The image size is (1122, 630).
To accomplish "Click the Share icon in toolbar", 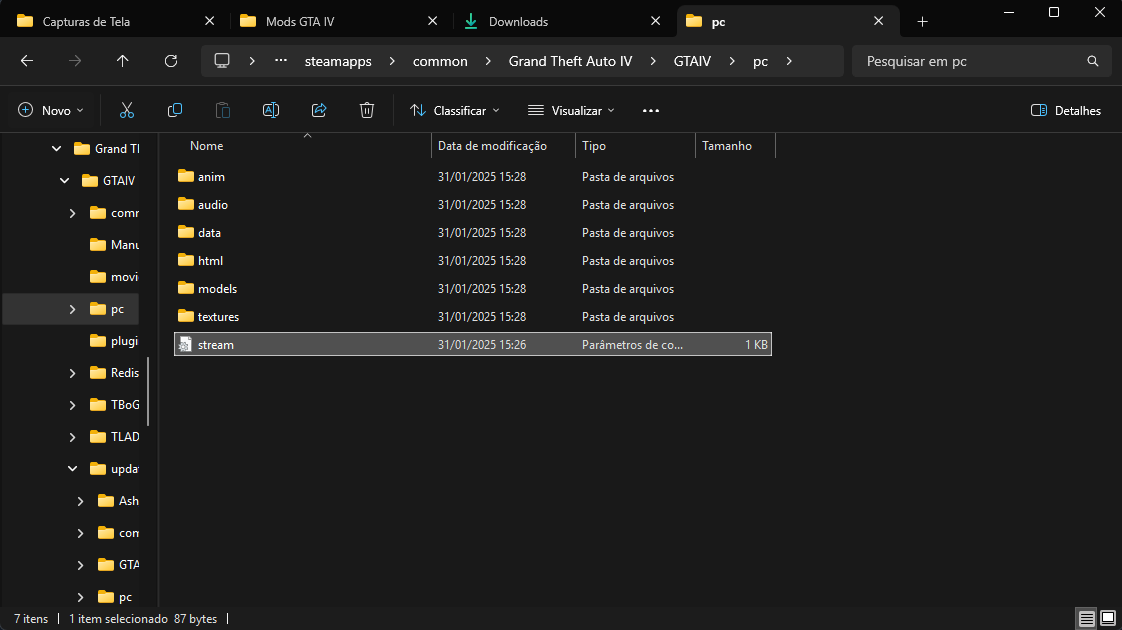I will point(319,110).
